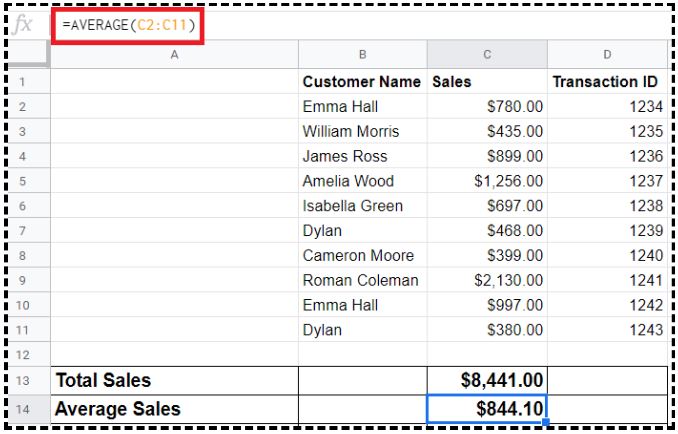This screenshot has width=678, height=434.
Task: Click the Customer Name header cell
Action: [x=362, y=82]
